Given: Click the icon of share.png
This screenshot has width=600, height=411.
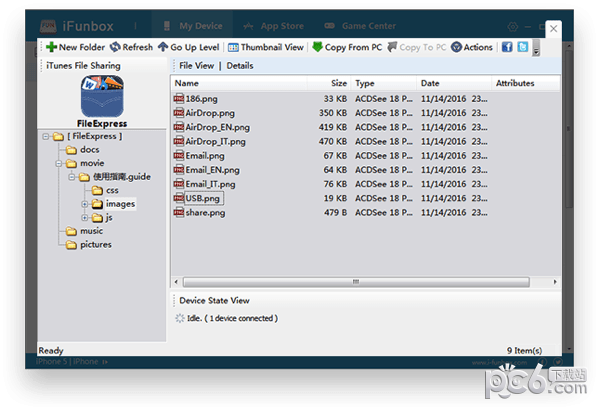Looking at the screenshot, I should [x=179, y=212].
